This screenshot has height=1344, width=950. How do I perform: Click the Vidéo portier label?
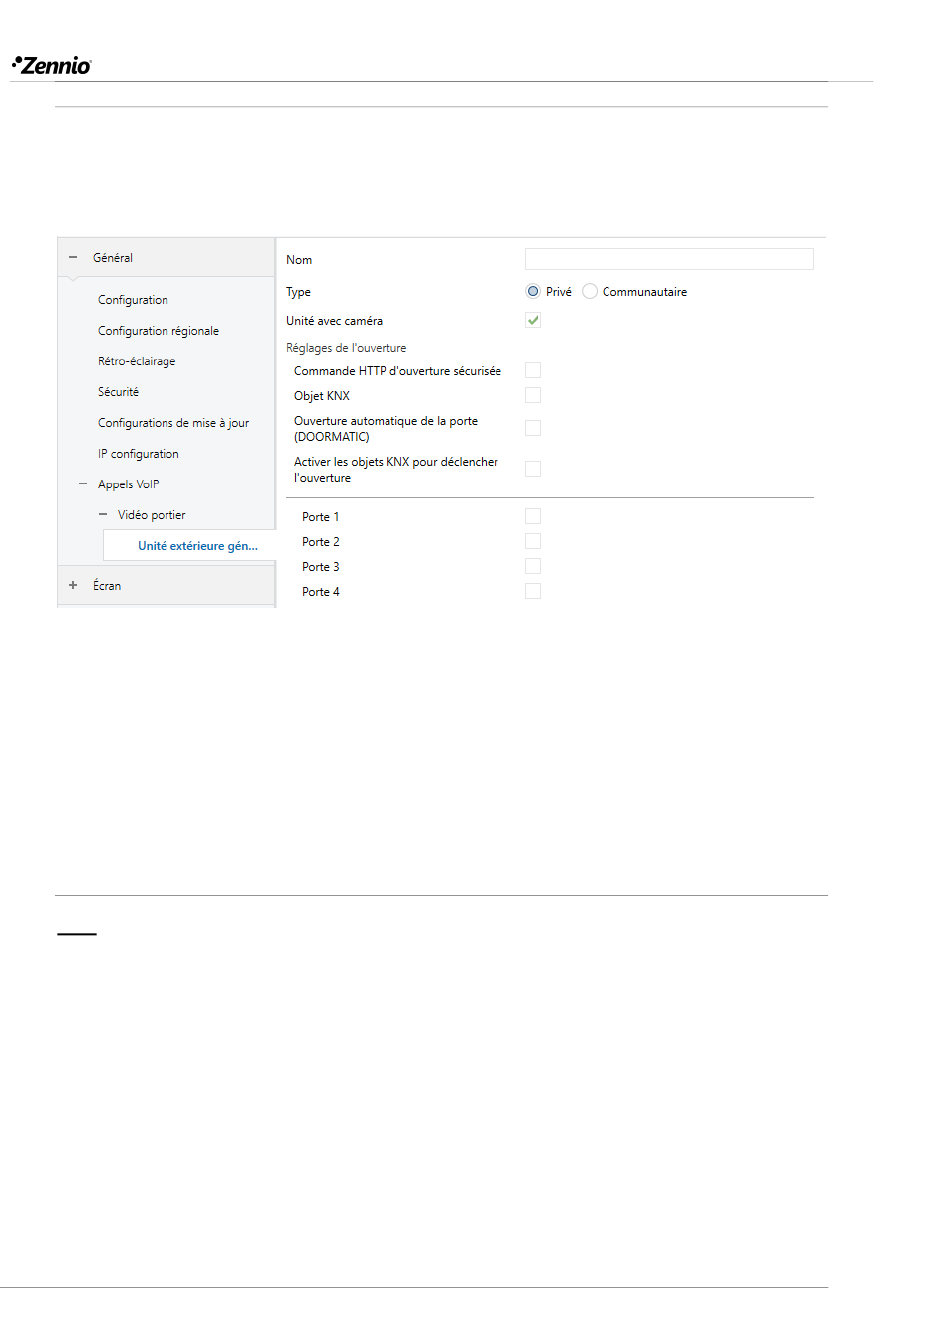pos(151,515)
